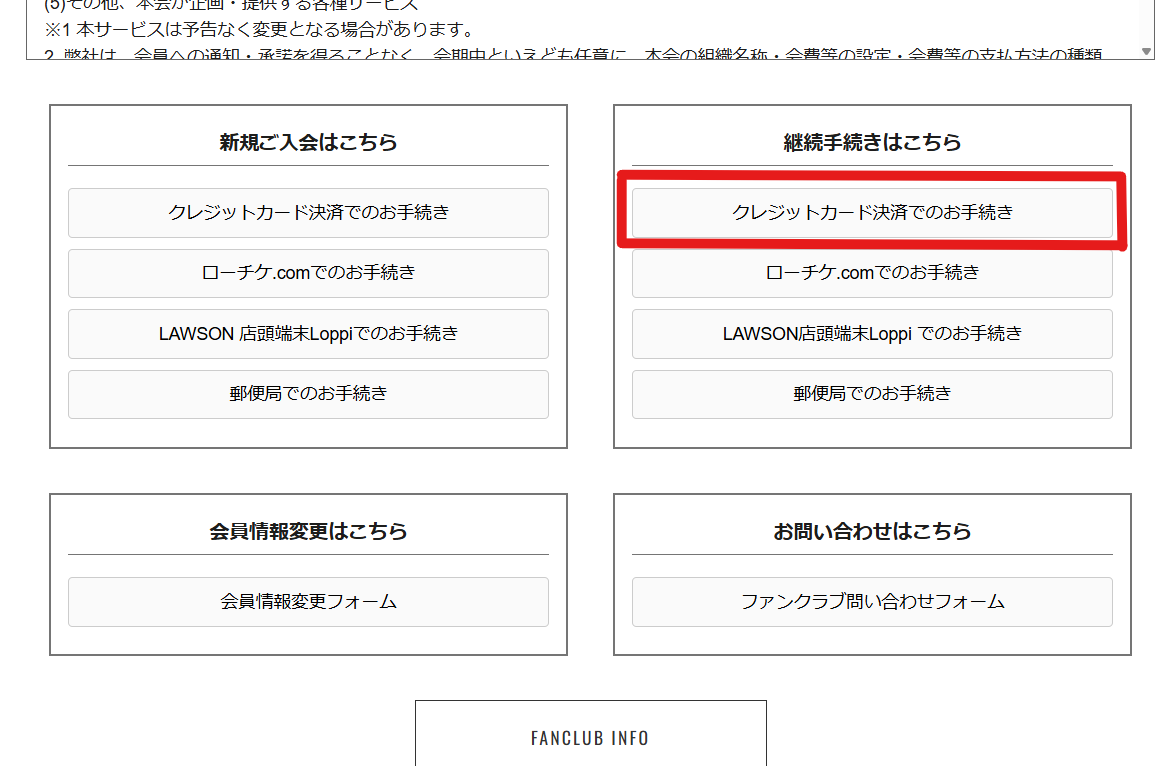1171x766 pixels.
Task: Choose LAWSON店頭端末Loppi for renewal
Action: click(x=872, y=334)
